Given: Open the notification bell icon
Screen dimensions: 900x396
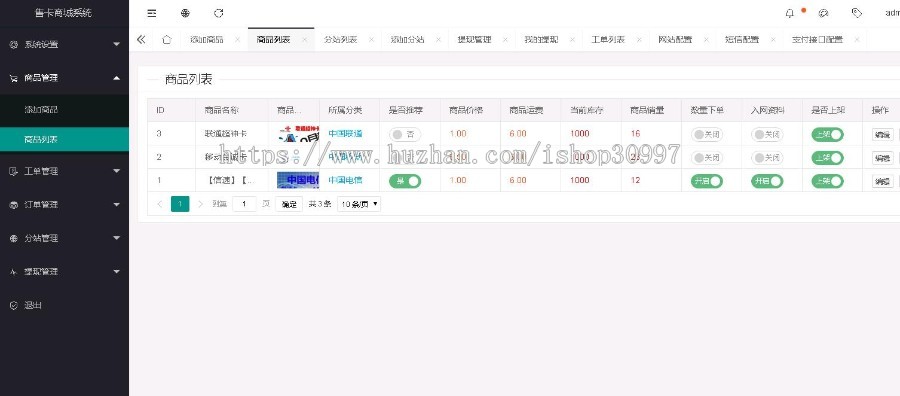Looking at the screenshot, I should click(x=790, y=13).
